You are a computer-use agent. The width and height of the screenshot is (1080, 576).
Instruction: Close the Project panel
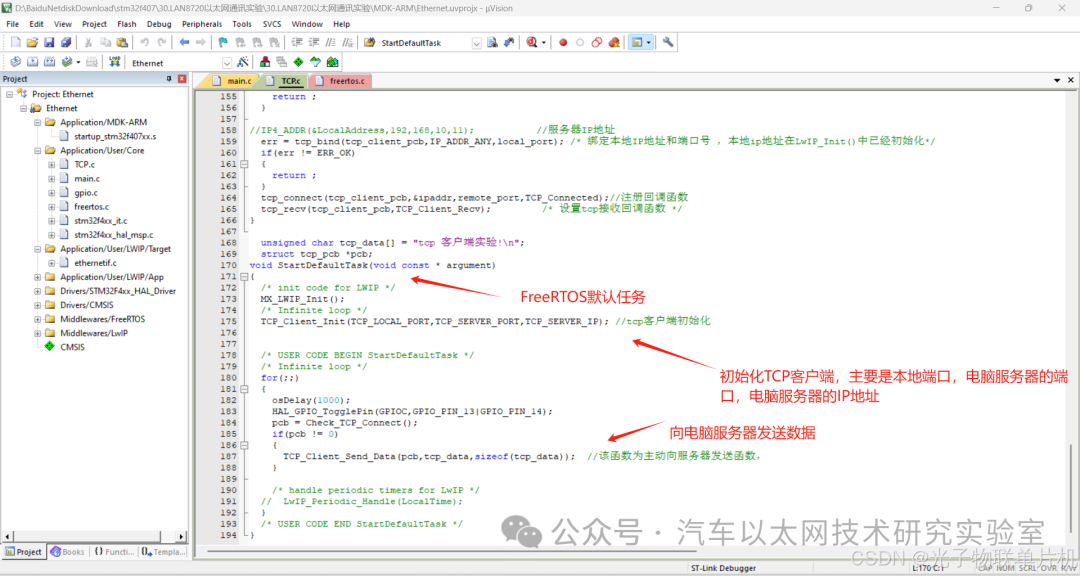click(x=181, y=79)
